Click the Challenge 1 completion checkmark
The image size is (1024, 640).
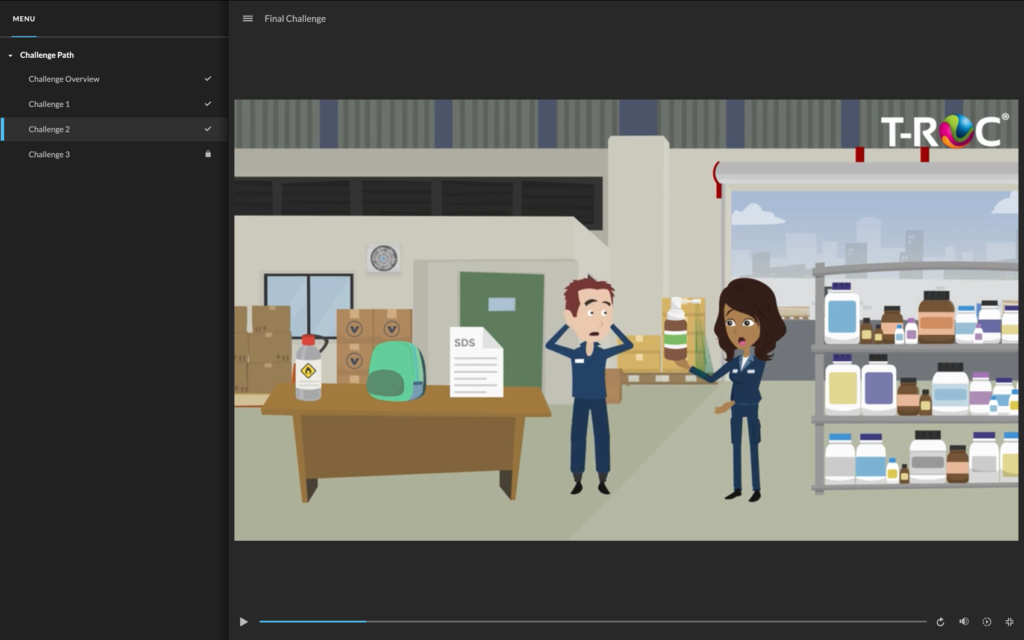click(x=208, y=104)
